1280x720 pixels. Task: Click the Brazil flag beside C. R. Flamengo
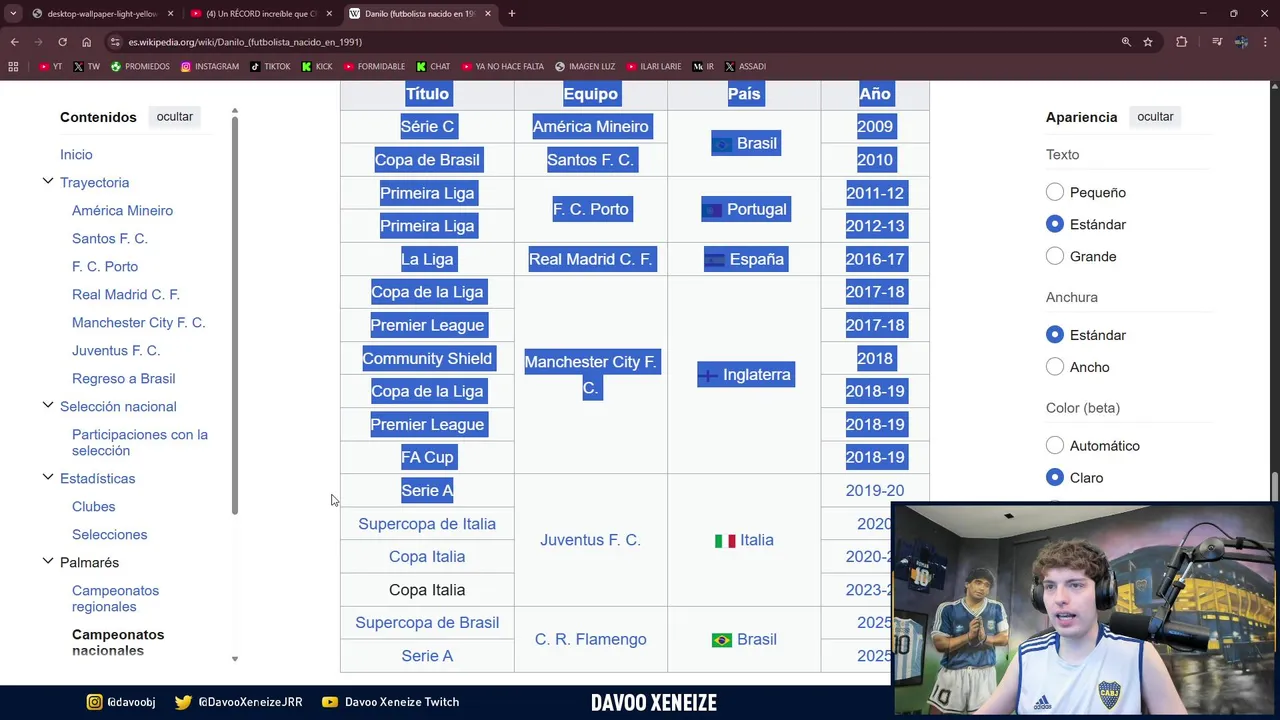coord(722,640)
